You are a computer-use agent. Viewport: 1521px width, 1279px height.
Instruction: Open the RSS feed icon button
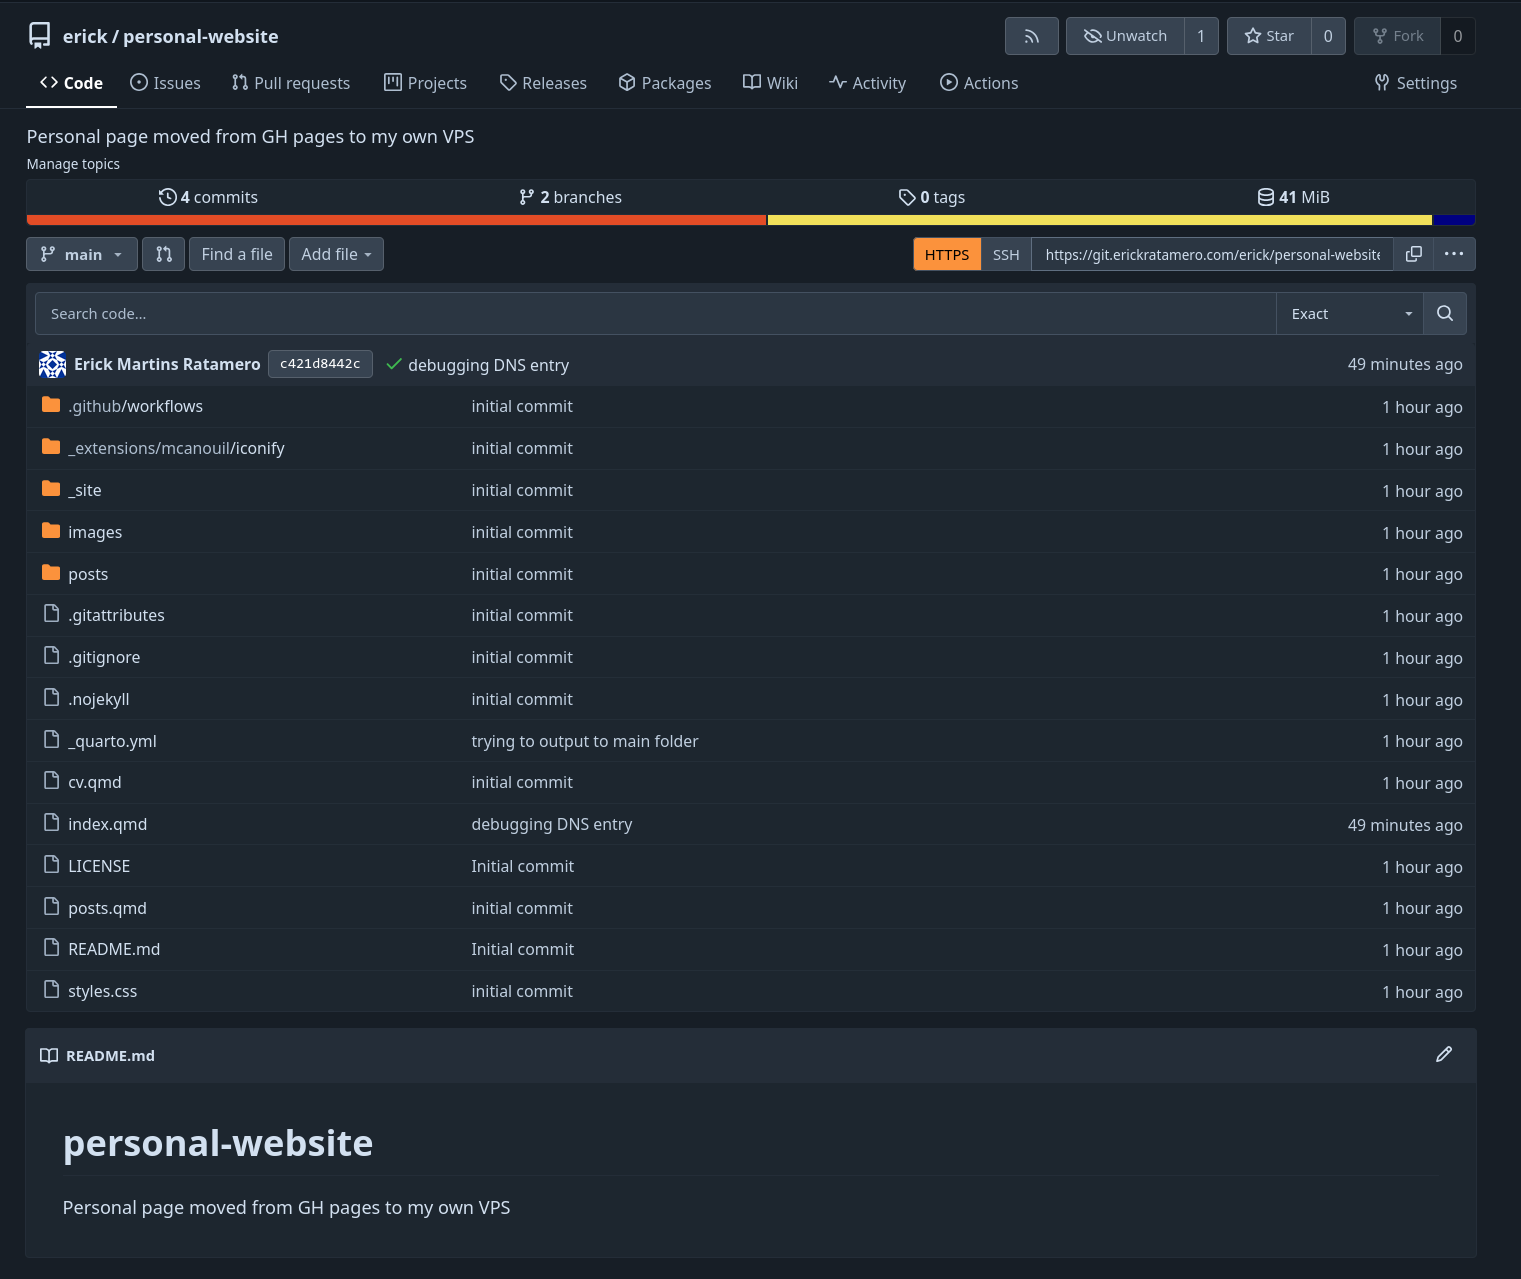coord(1031,36)
